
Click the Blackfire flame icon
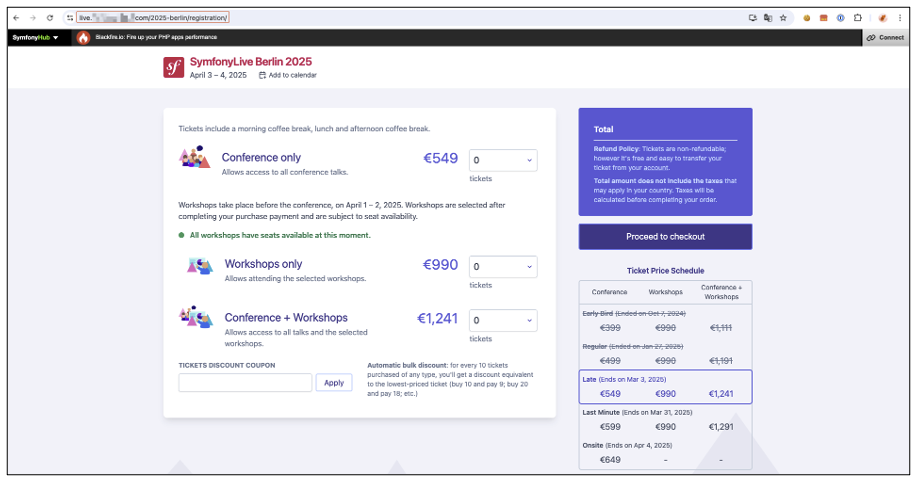coord(84,37)
